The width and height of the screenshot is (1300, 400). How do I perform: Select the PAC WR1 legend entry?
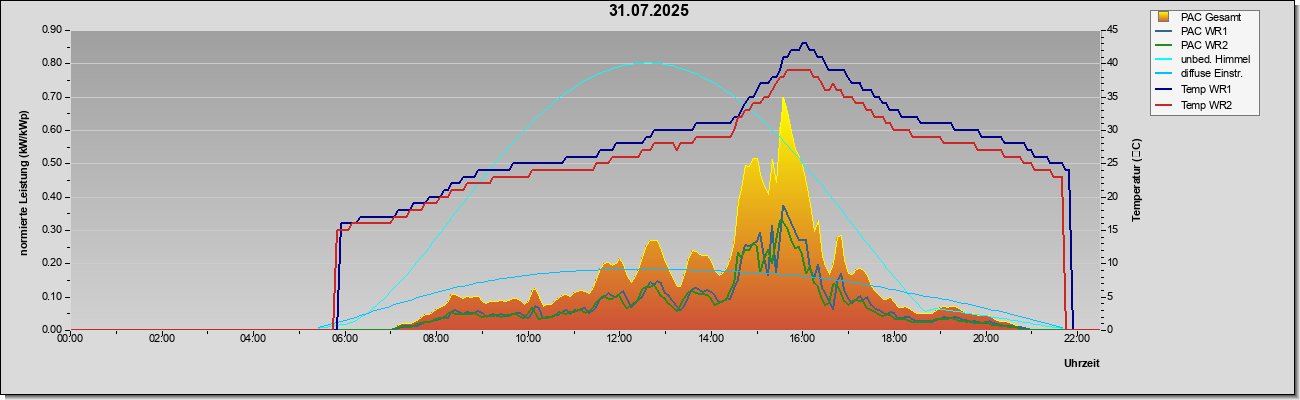click(x=1203, y=32)
